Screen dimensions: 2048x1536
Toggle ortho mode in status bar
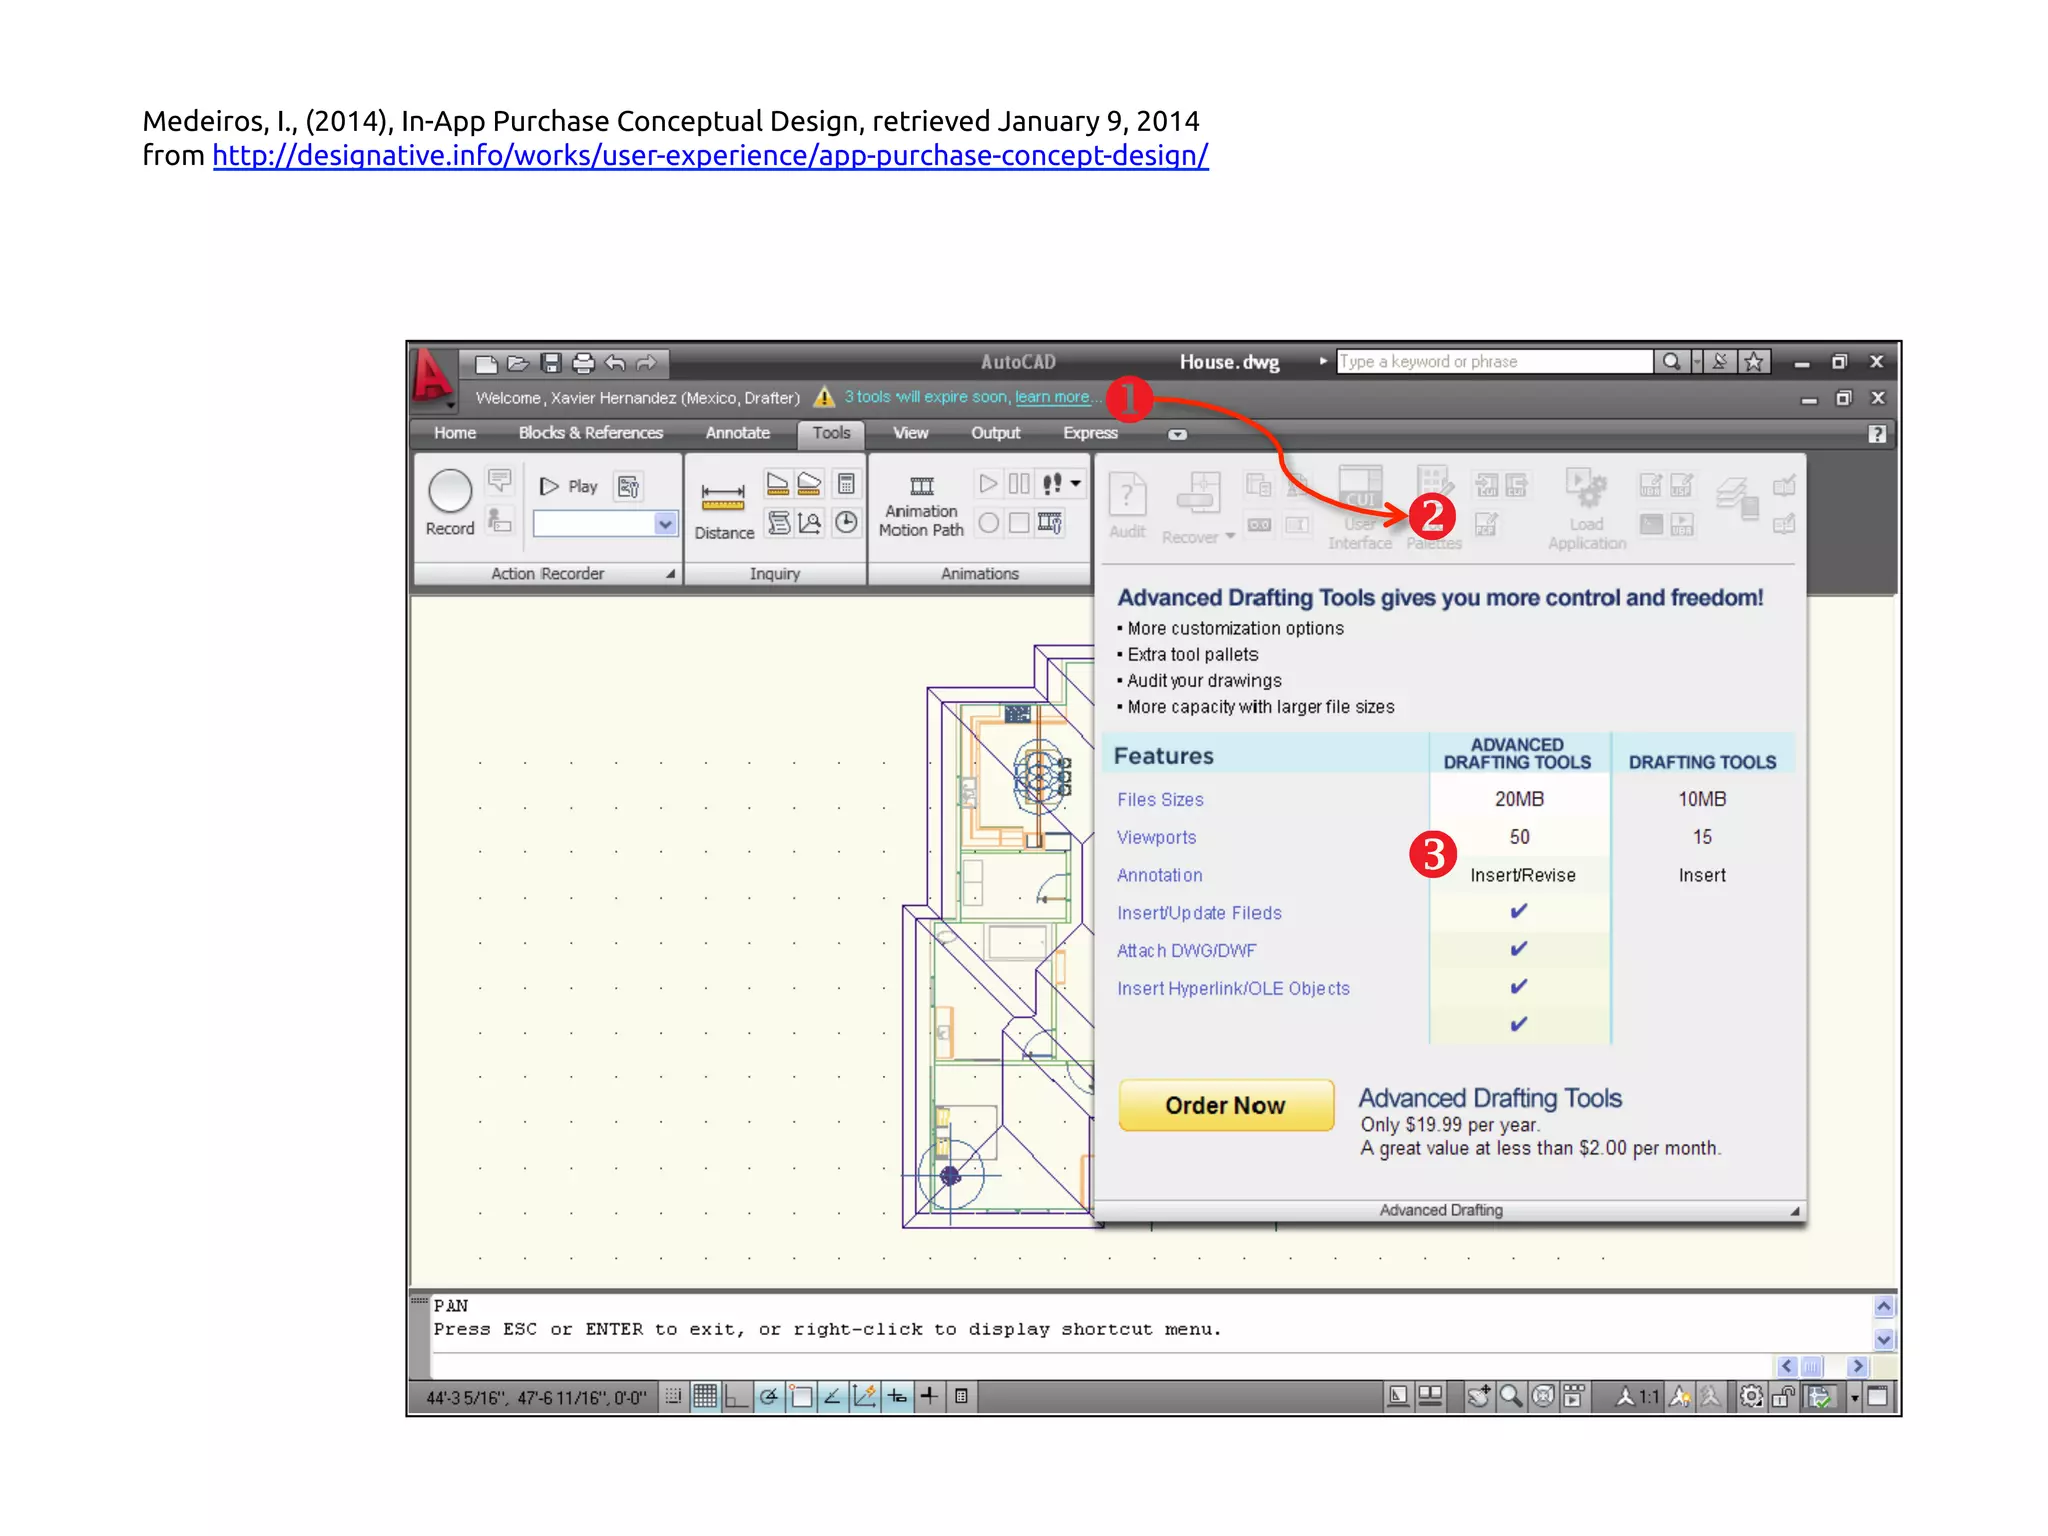click(737, 1397)
